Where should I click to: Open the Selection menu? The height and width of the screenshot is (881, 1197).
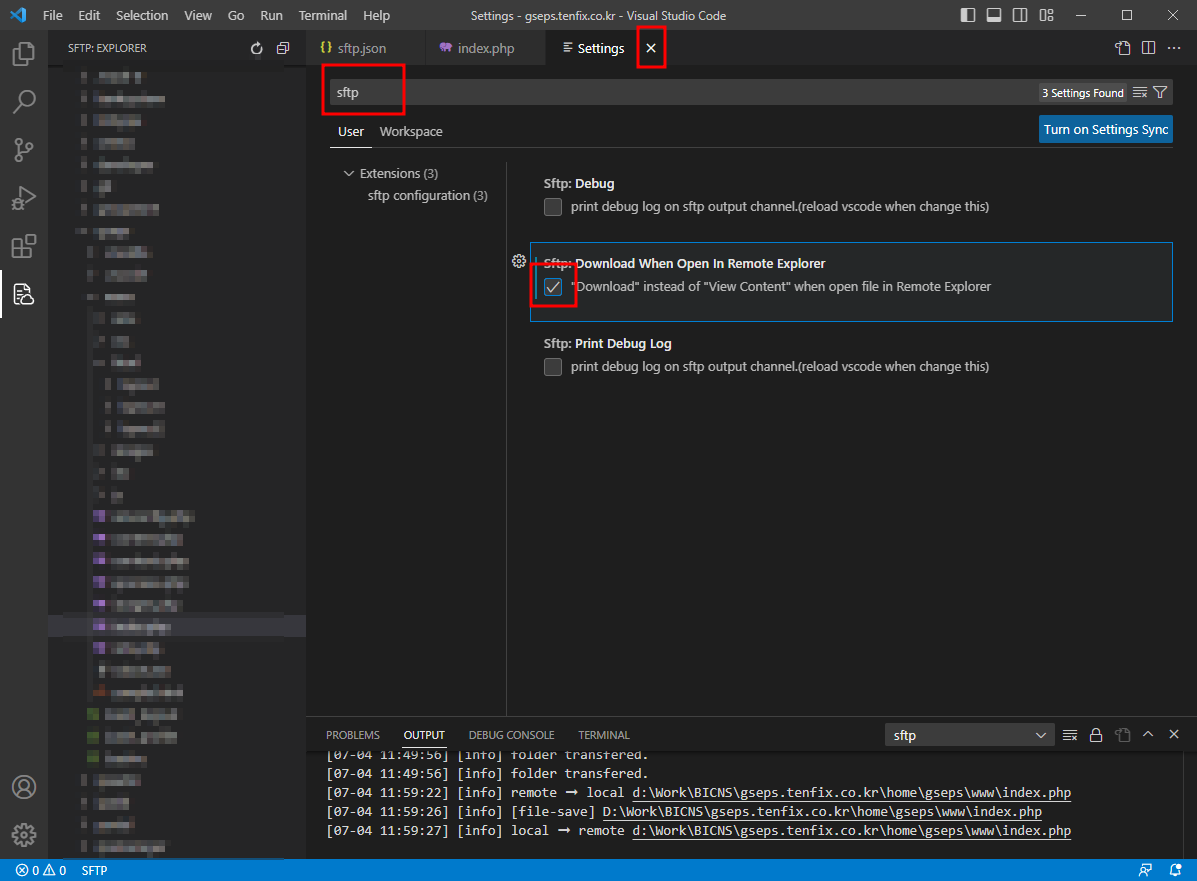[142, 15]
